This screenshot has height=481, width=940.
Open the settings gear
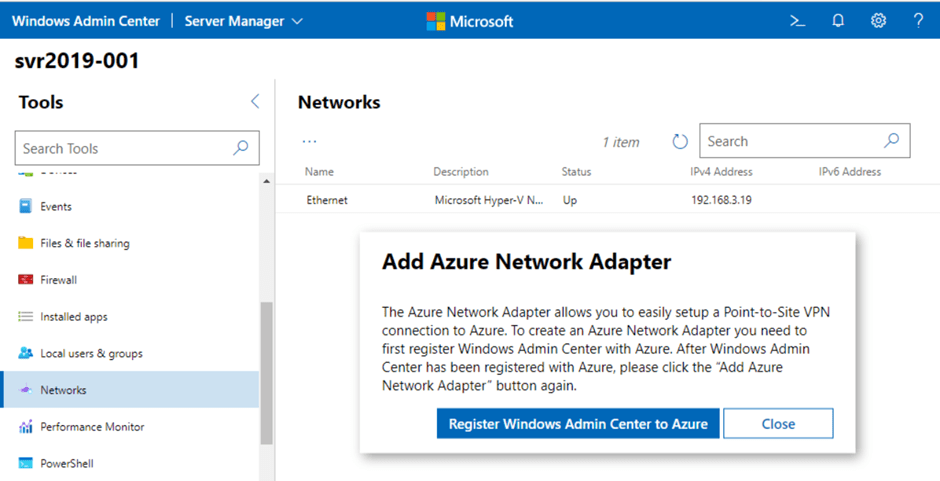(878, 20)
